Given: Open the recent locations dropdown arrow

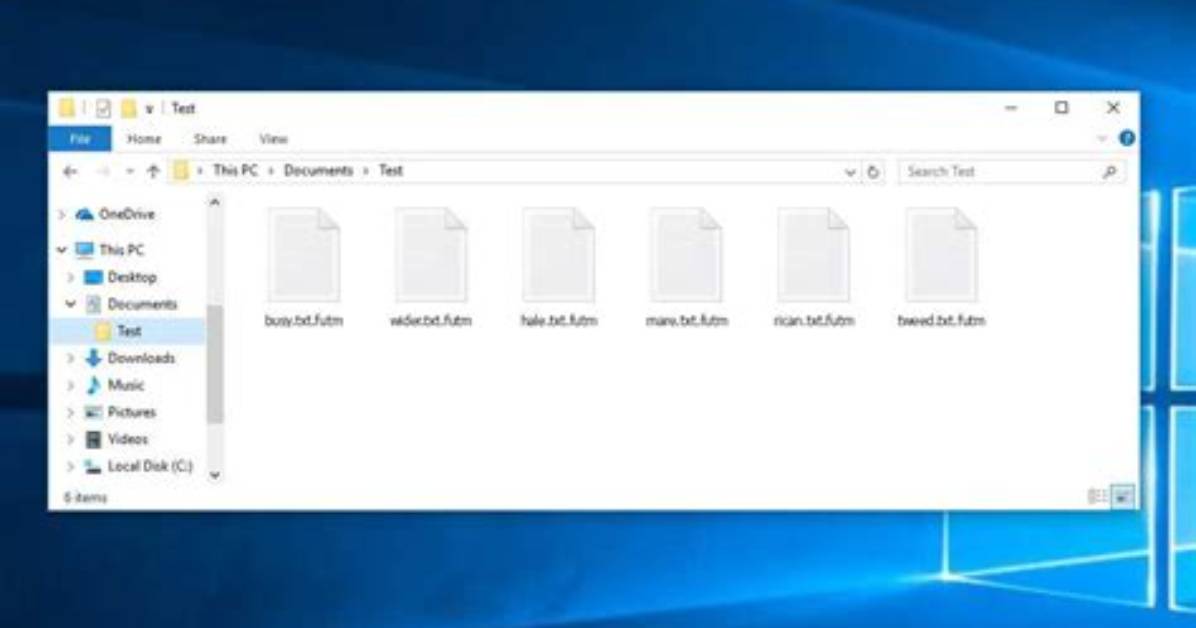Looking at the screenshot, I should [x=130, y=172].
